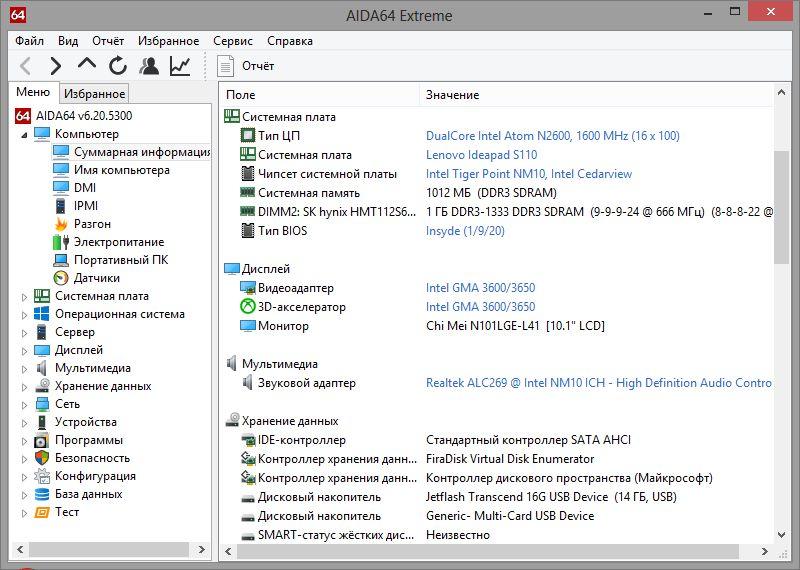The width and height of the screenshot is (800, 570).
Task: Open the Intel GMA 3600/3650 Видеоадаптер link
Action: (x=480, y=288)
